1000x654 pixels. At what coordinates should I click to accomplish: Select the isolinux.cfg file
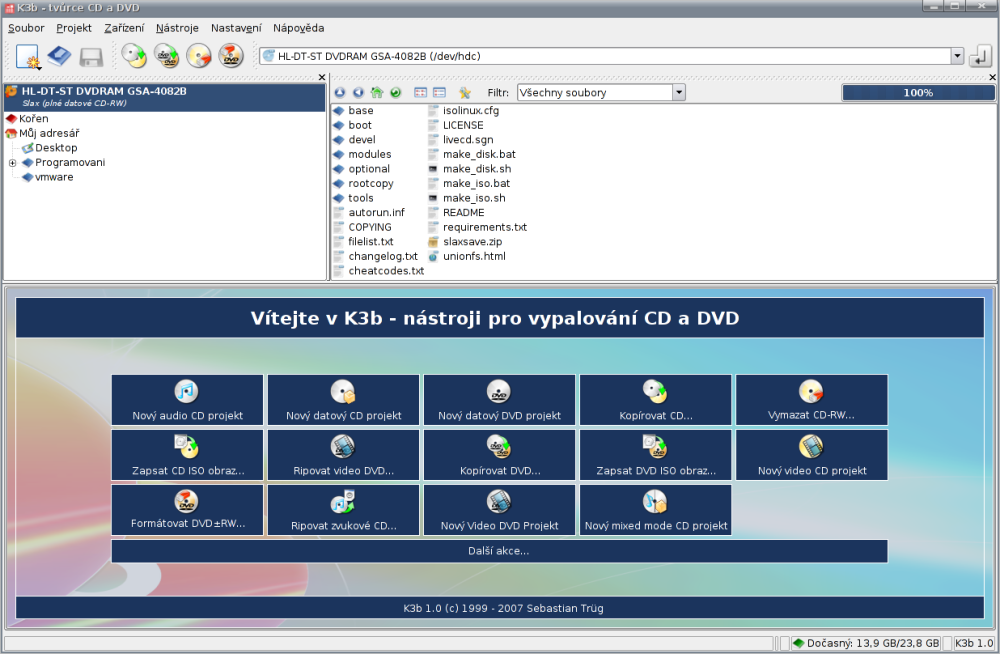tap(464, 110)
